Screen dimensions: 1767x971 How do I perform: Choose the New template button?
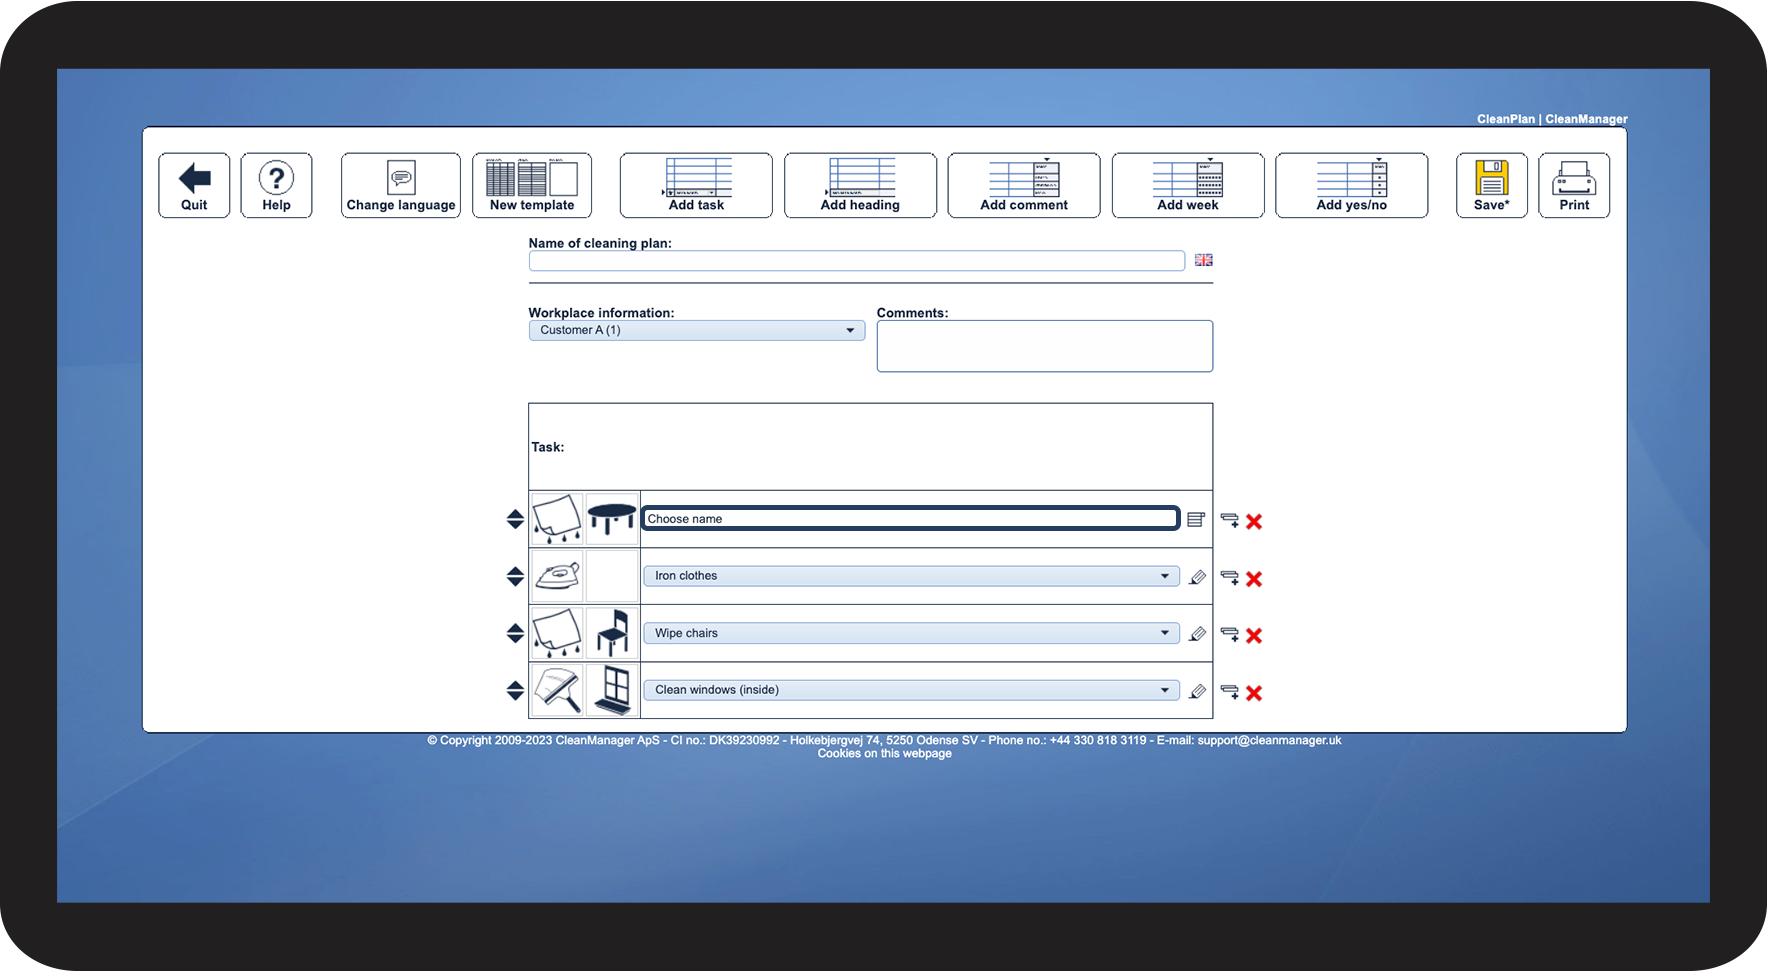532,185
